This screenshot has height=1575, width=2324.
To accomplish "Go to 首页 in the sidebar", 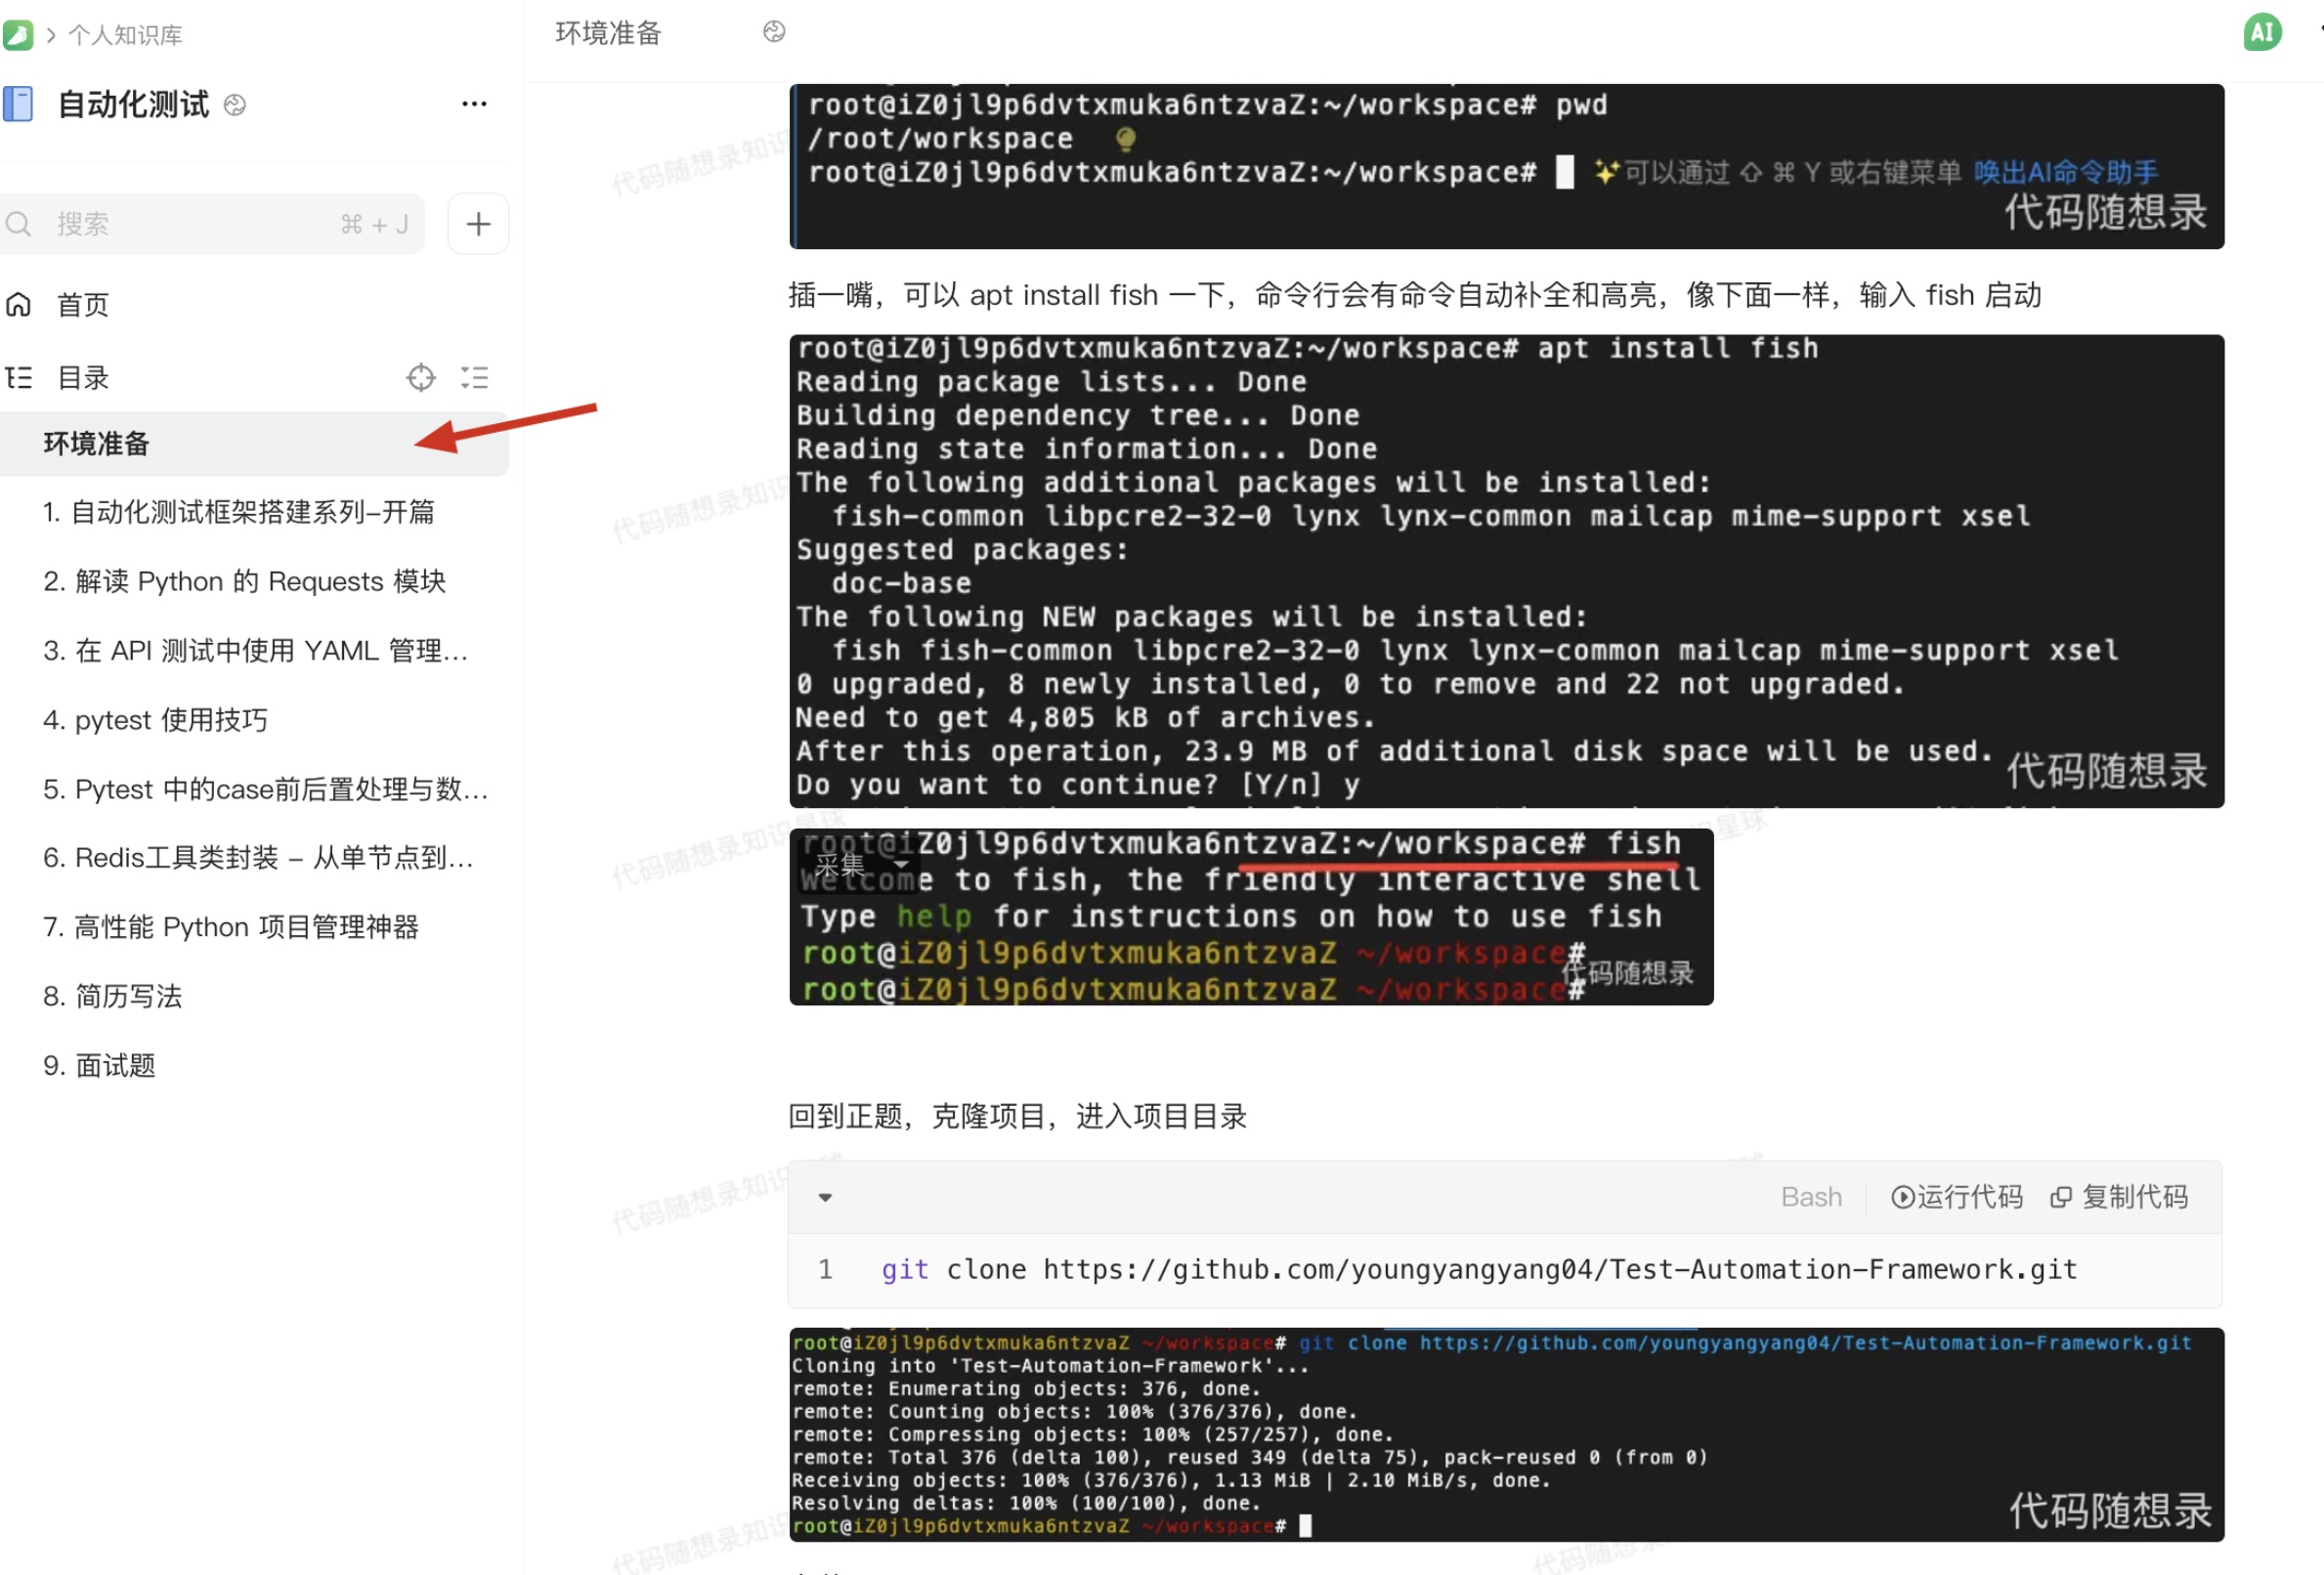I will 82,305.
